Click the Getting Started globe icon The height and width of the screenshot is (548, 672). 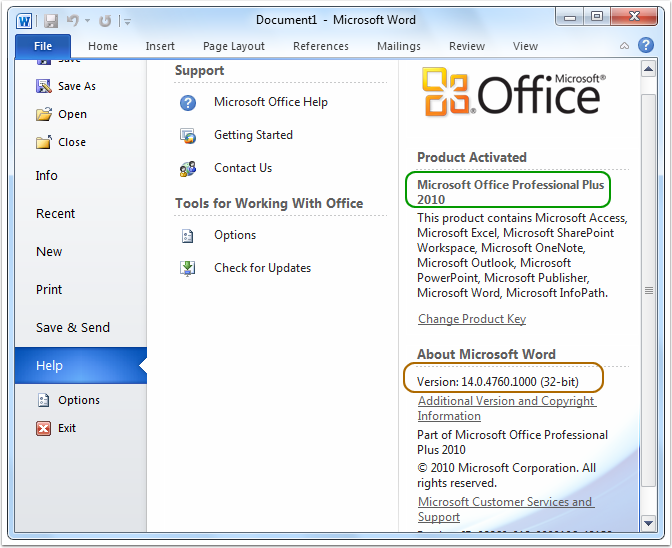[188, 136]
